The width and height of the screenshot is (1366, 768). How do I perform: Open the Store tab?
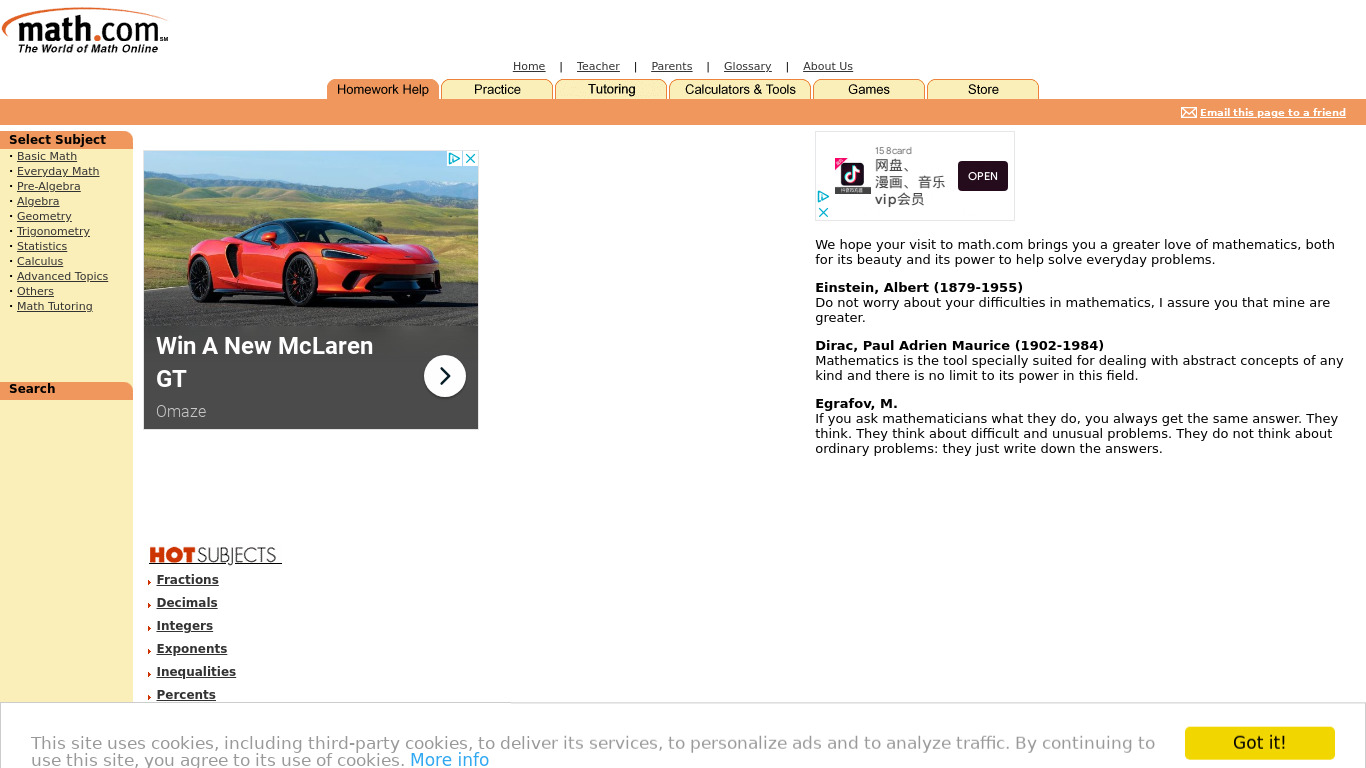click(983, 90)
